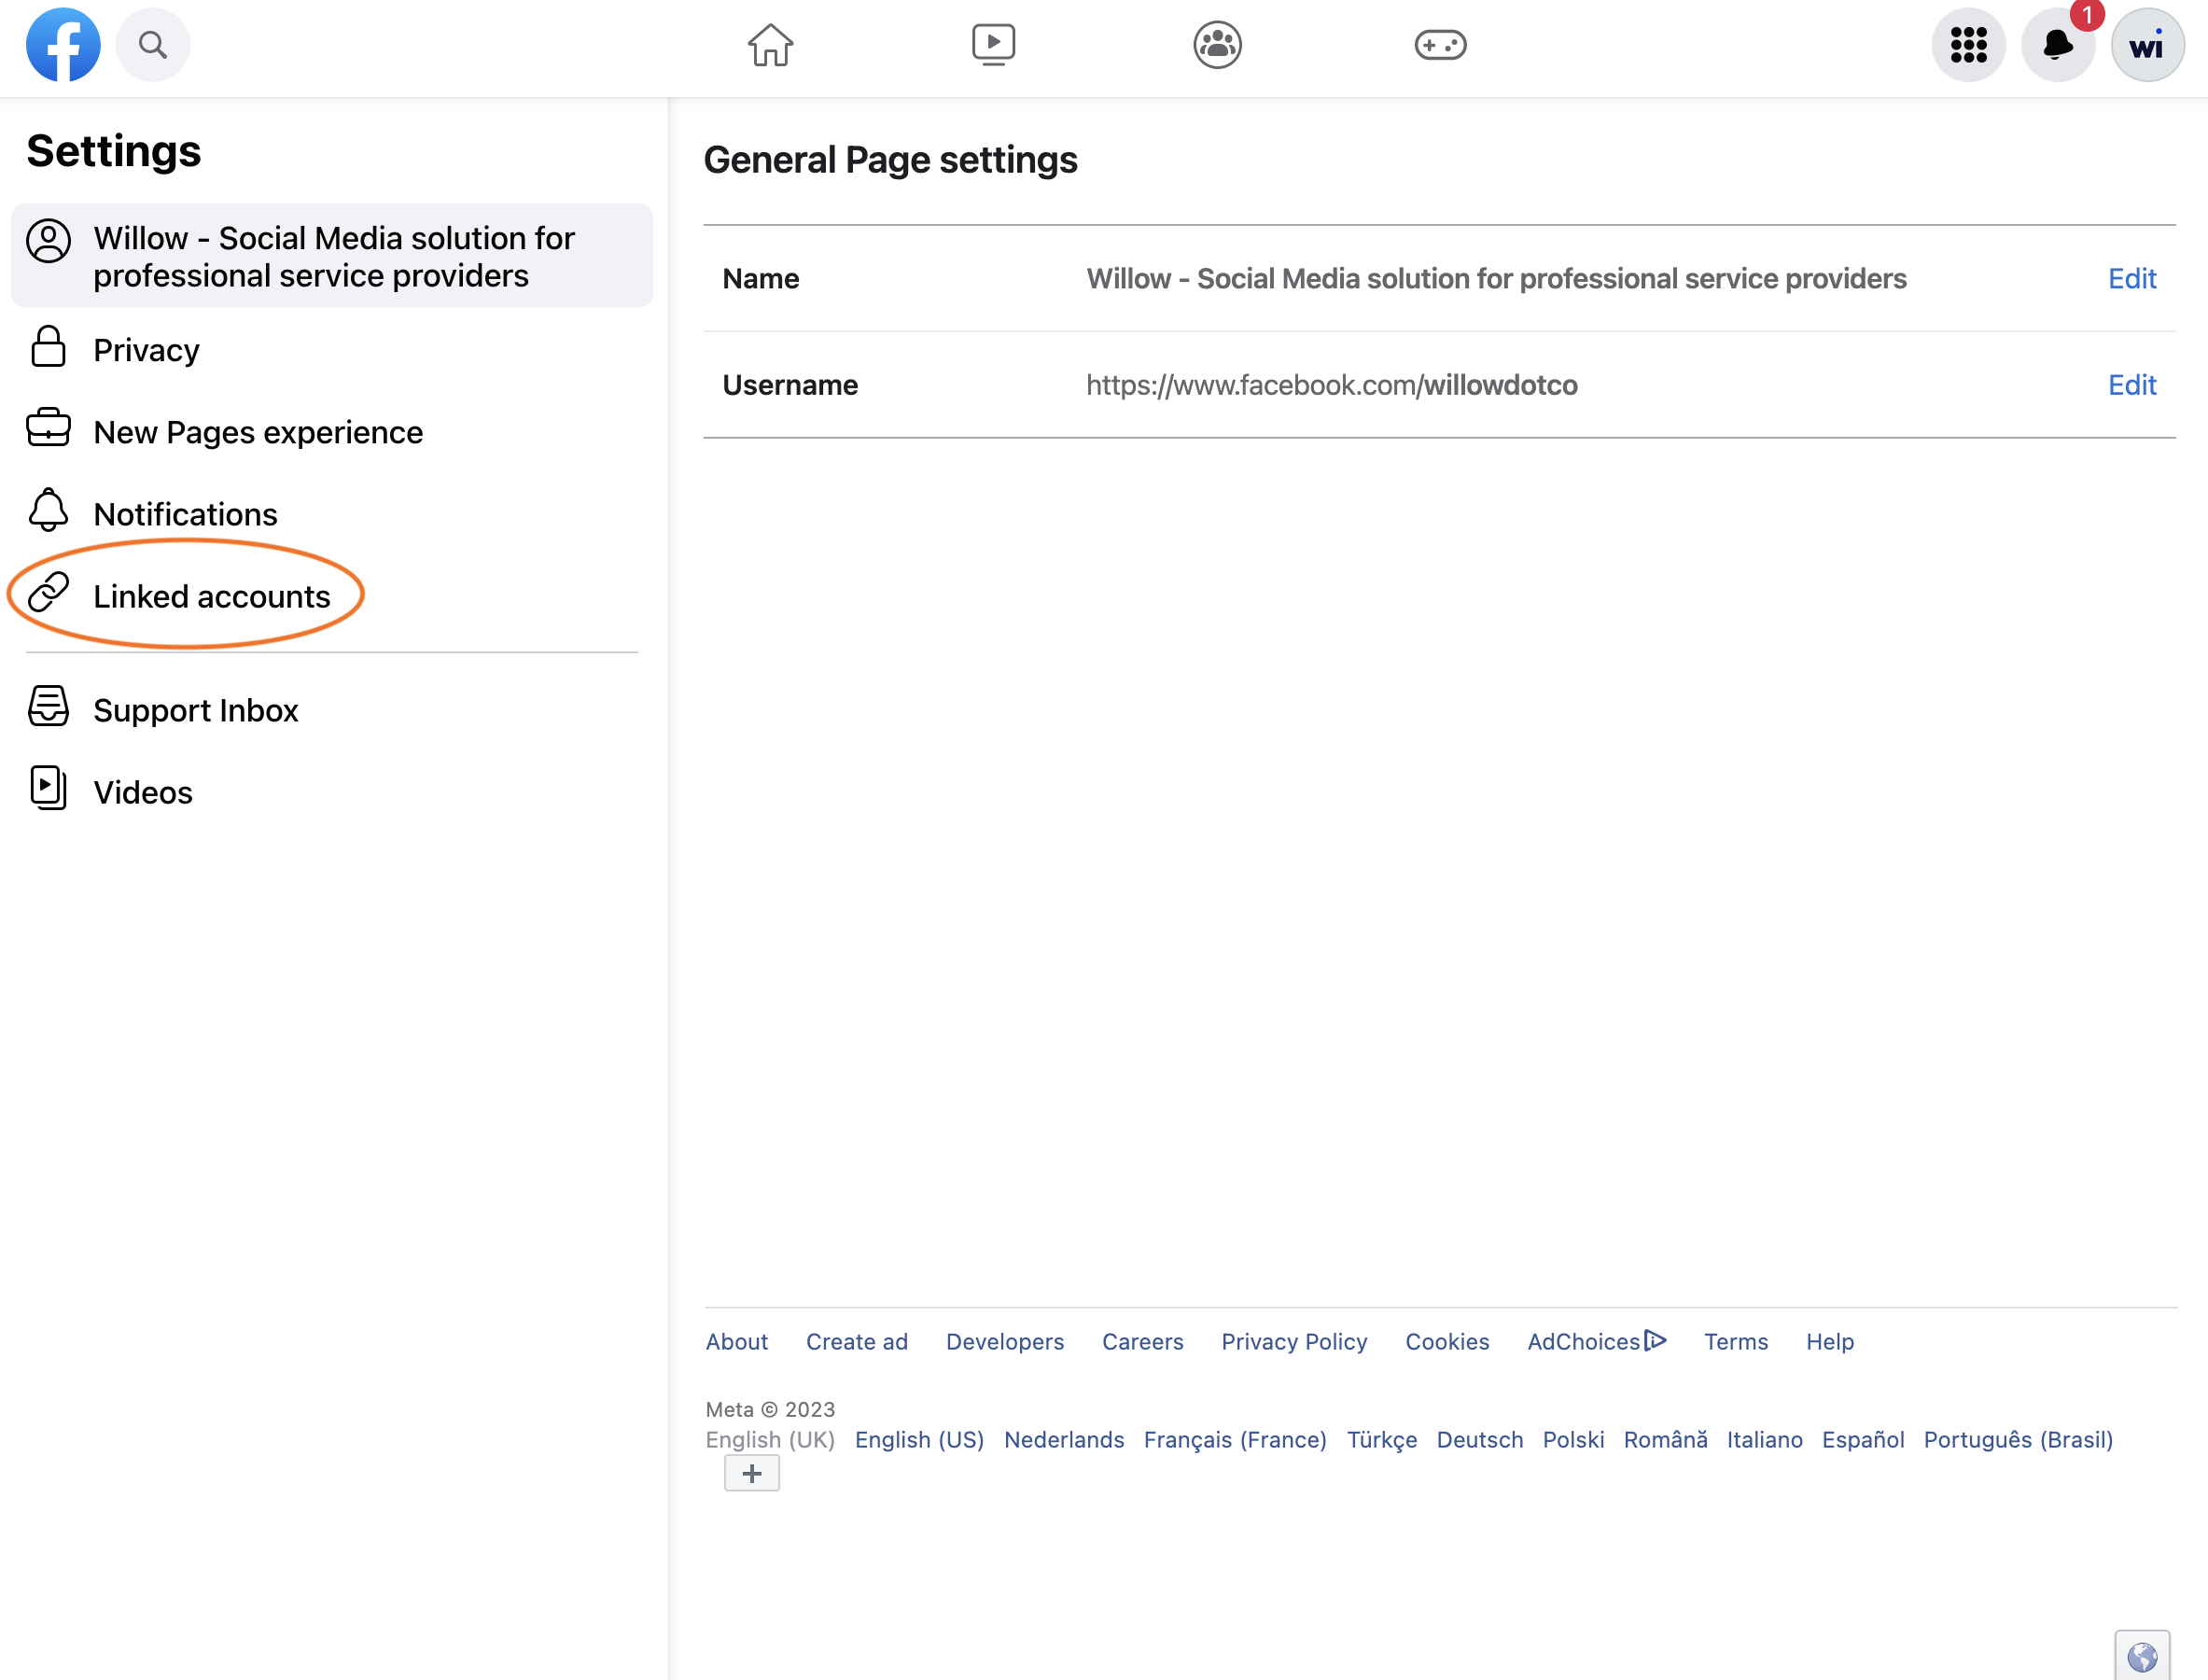Edit the page Username
The width and height of the screenshot is (2208, 1680).
(x=2132, y=385)
